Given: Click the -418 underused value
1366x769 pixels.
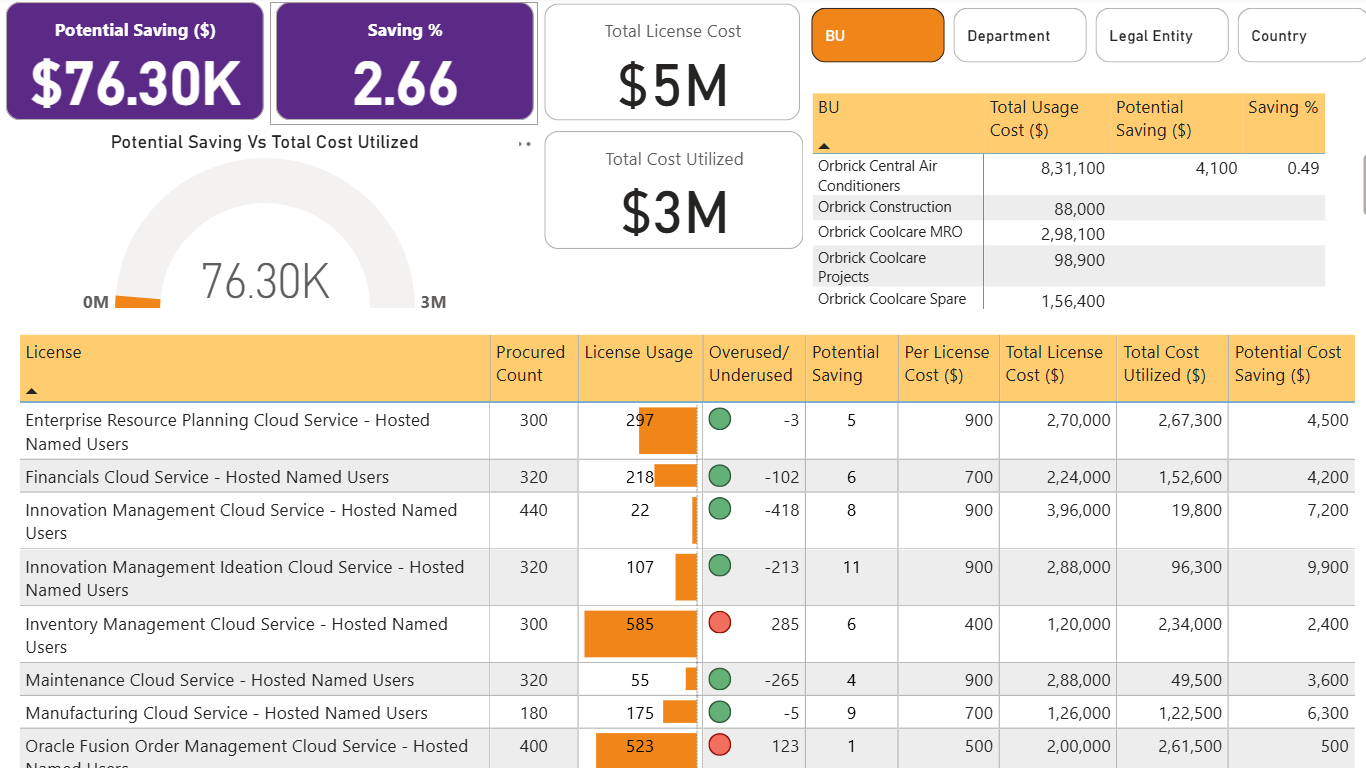Looking at the screenshot, I should click(x=781, y=510).
